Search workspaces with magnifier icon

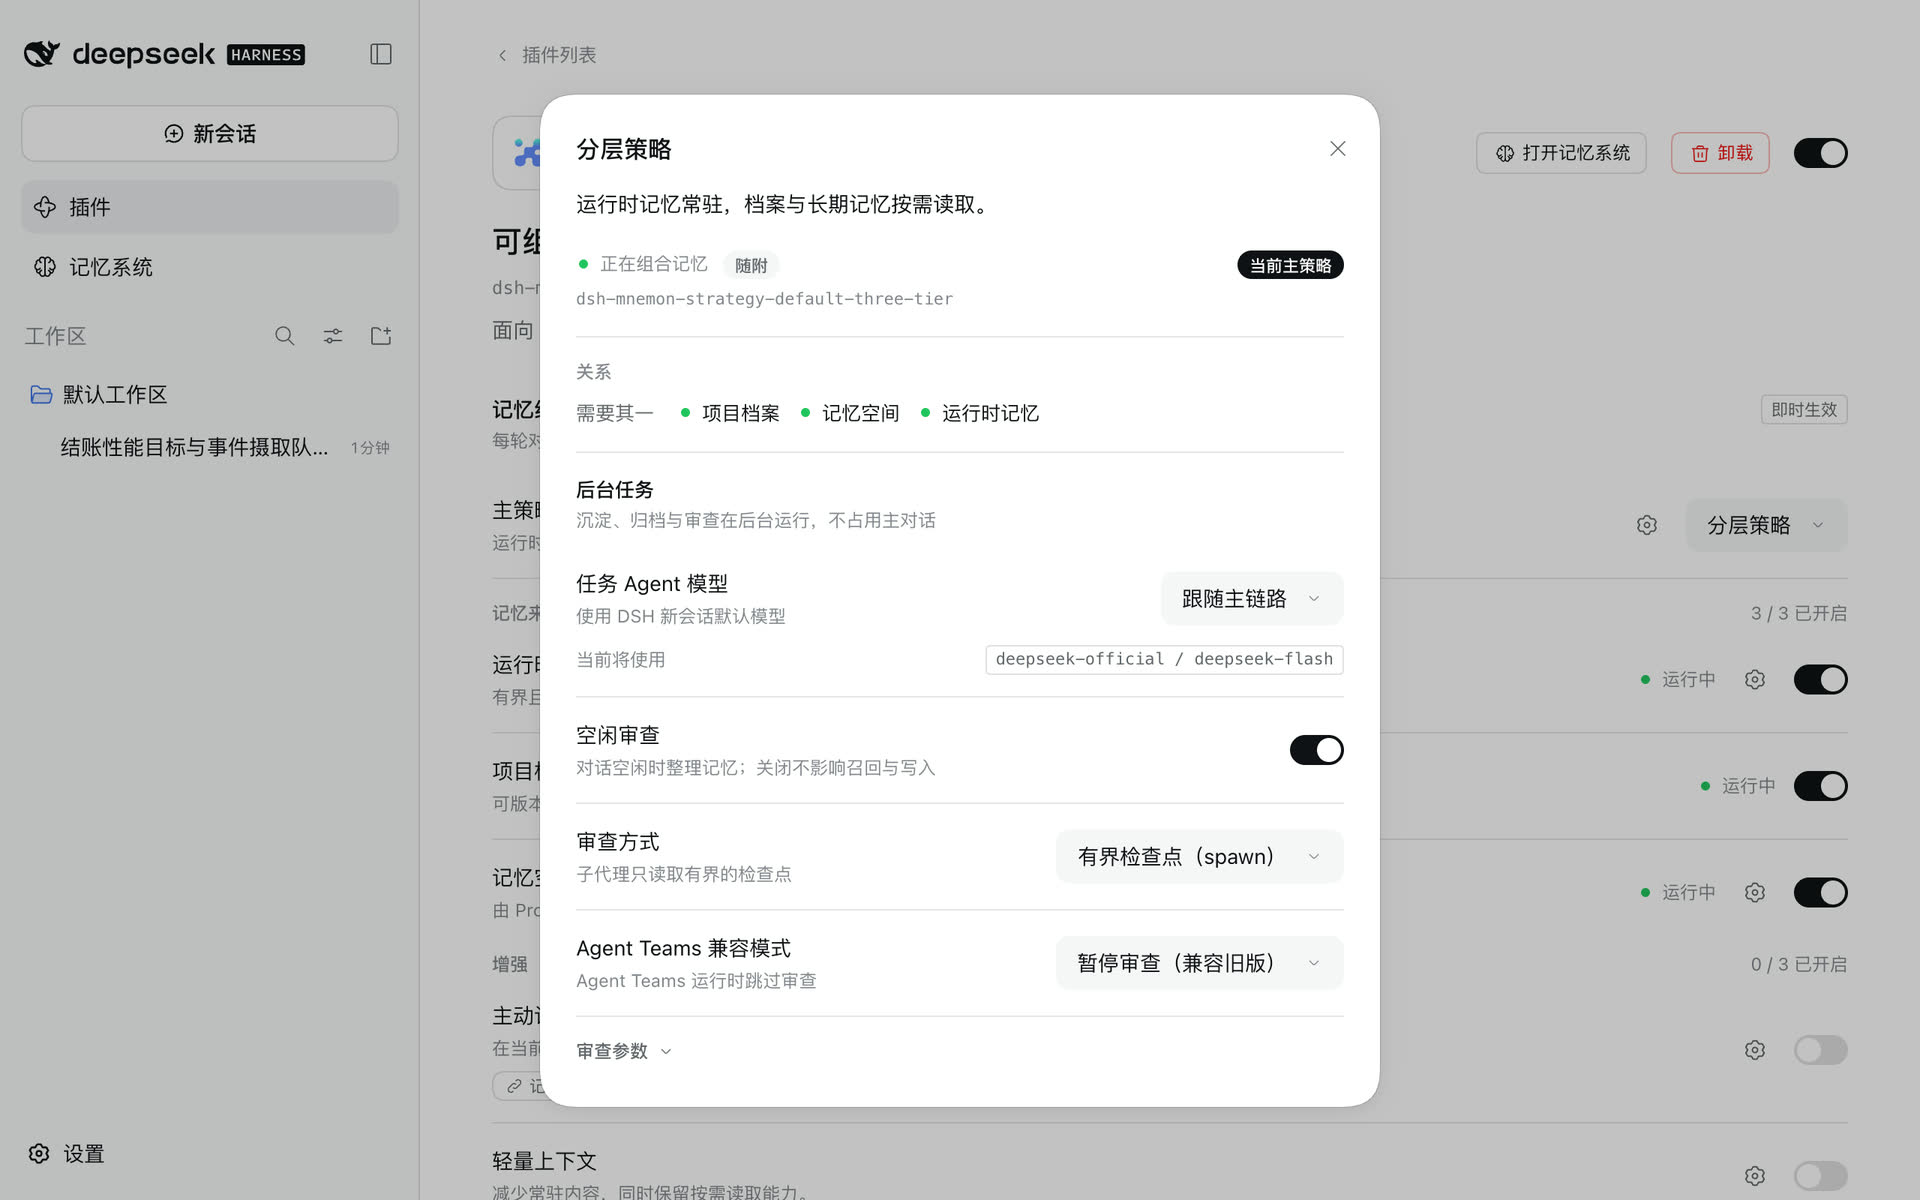pos(285,336)
